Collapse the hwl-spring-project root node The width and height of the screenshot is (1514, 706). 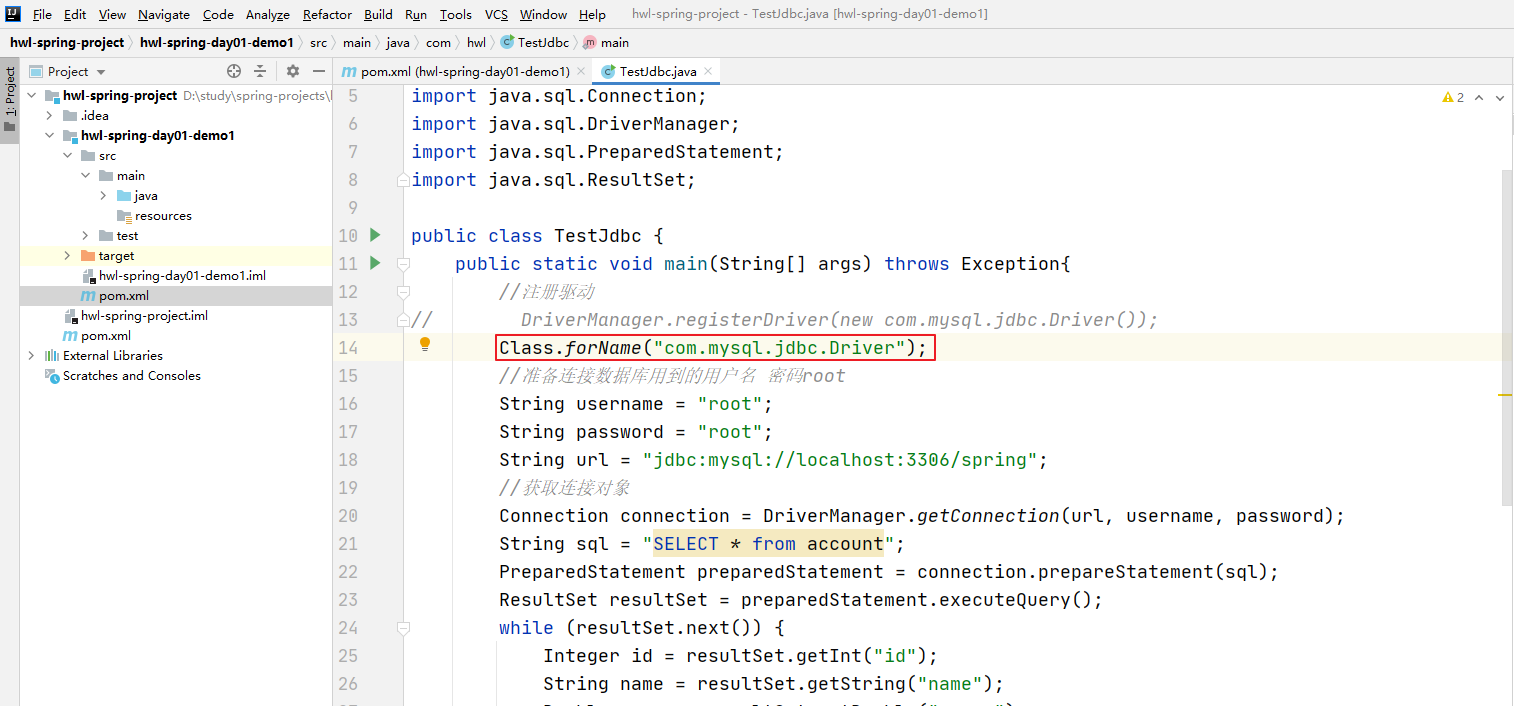point(31,96)
